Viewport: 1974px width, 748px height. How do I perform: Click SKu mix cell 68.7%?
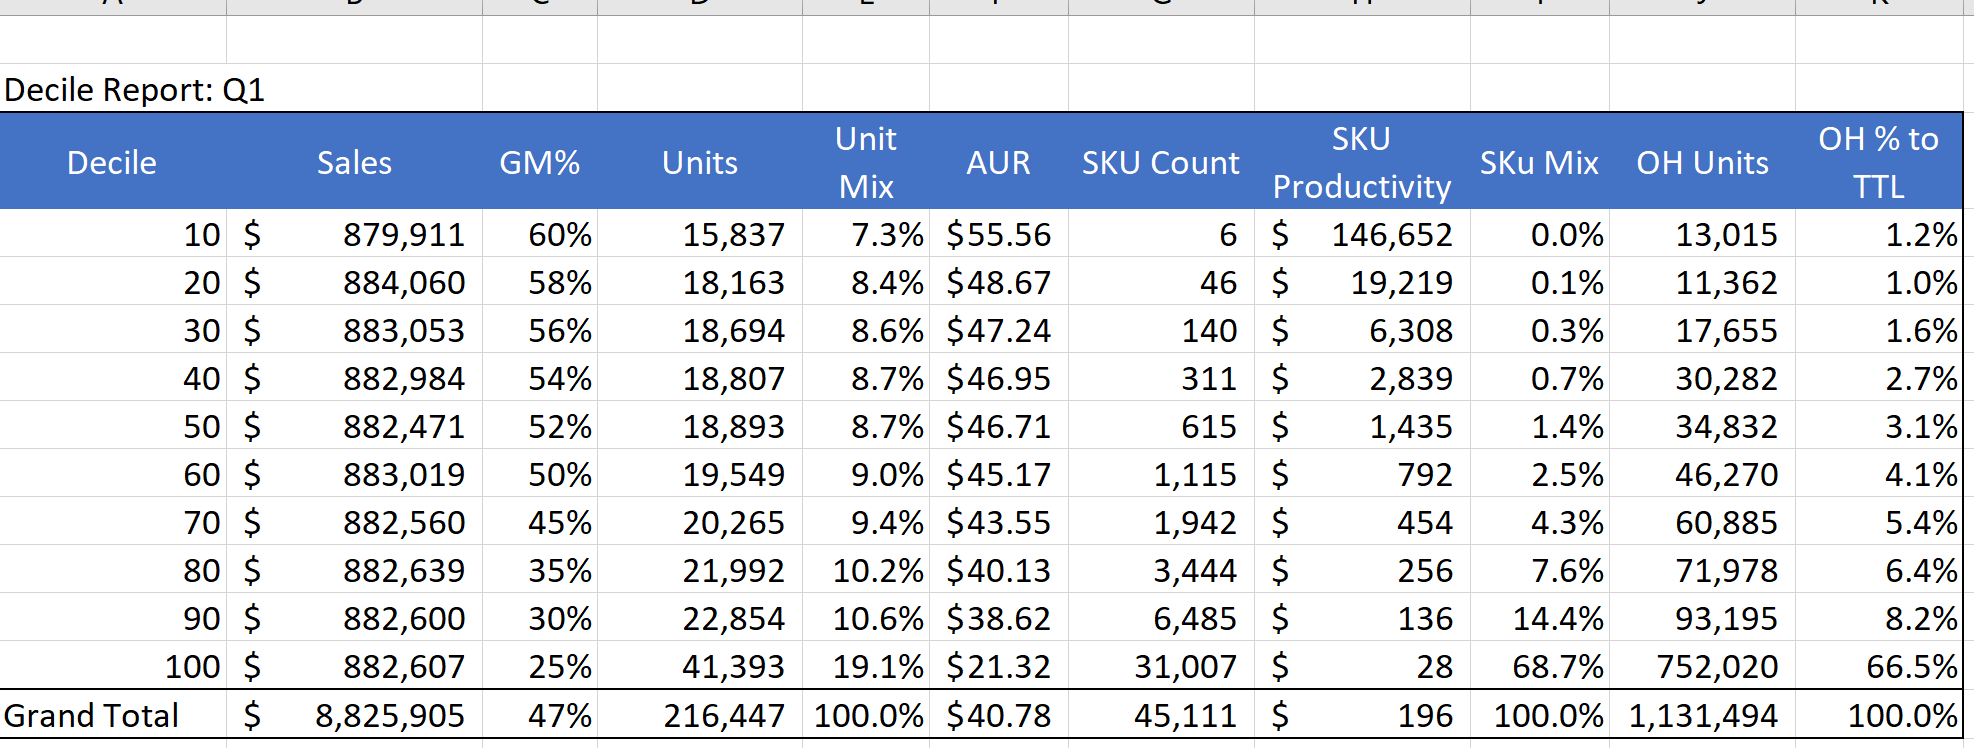(x=1540, y=666)
